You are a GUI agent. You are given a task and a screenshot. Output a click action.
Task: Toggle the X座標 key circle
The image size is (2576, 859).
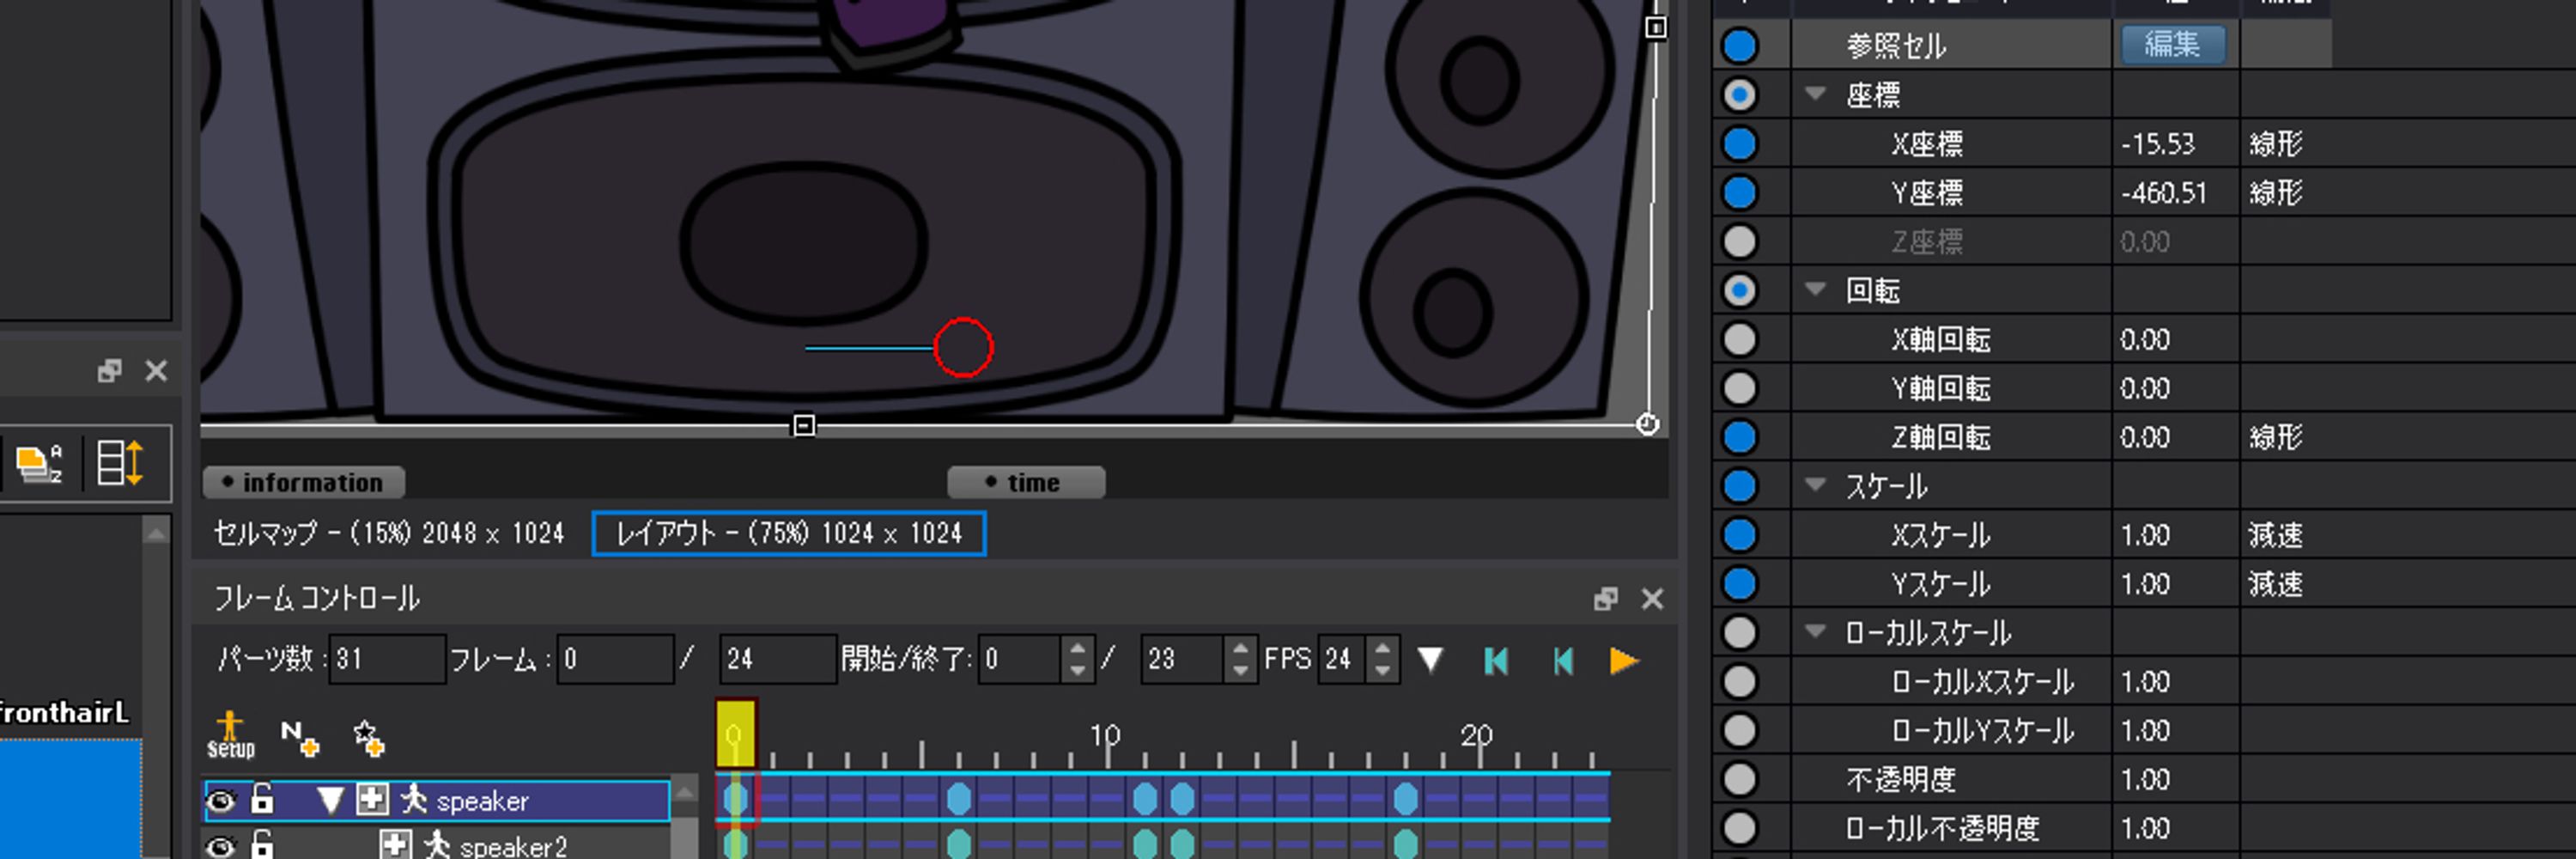1740,144
